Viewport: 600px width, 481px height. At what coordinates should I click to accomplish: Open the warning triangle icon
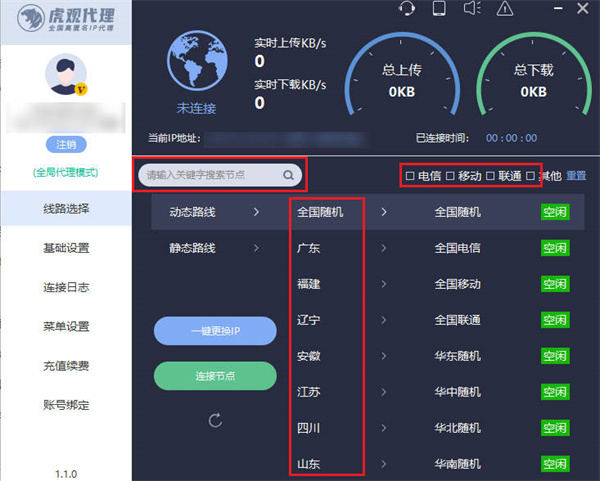pos(505,8)
